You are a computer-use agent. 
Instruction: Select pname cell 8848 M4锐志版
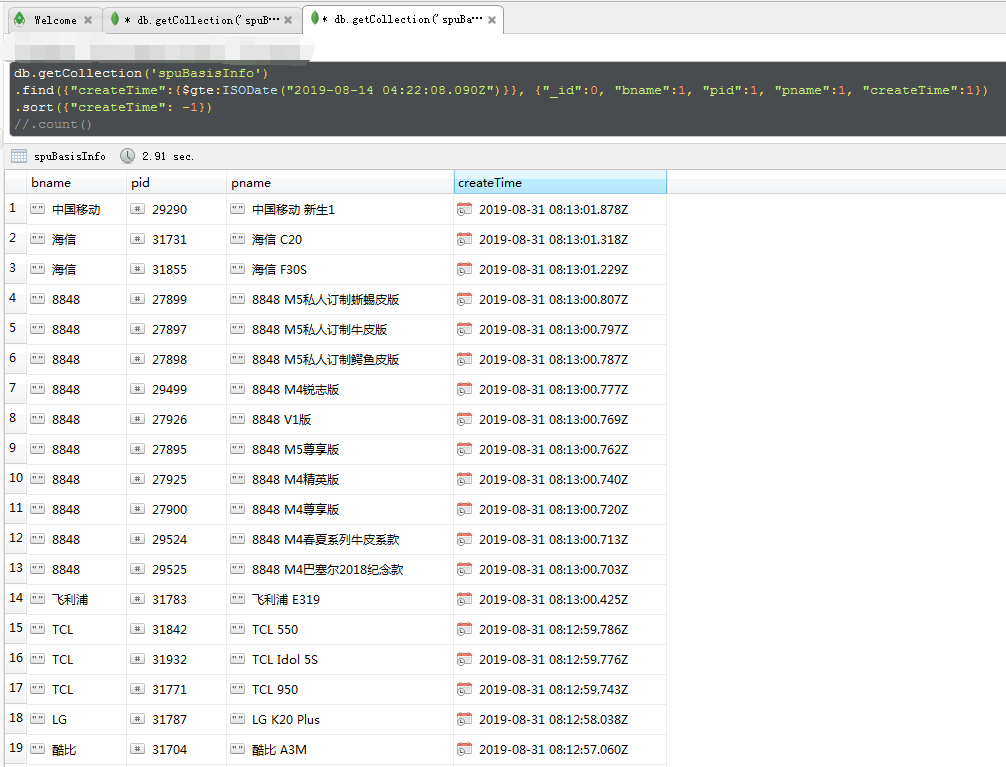[340, 390]
